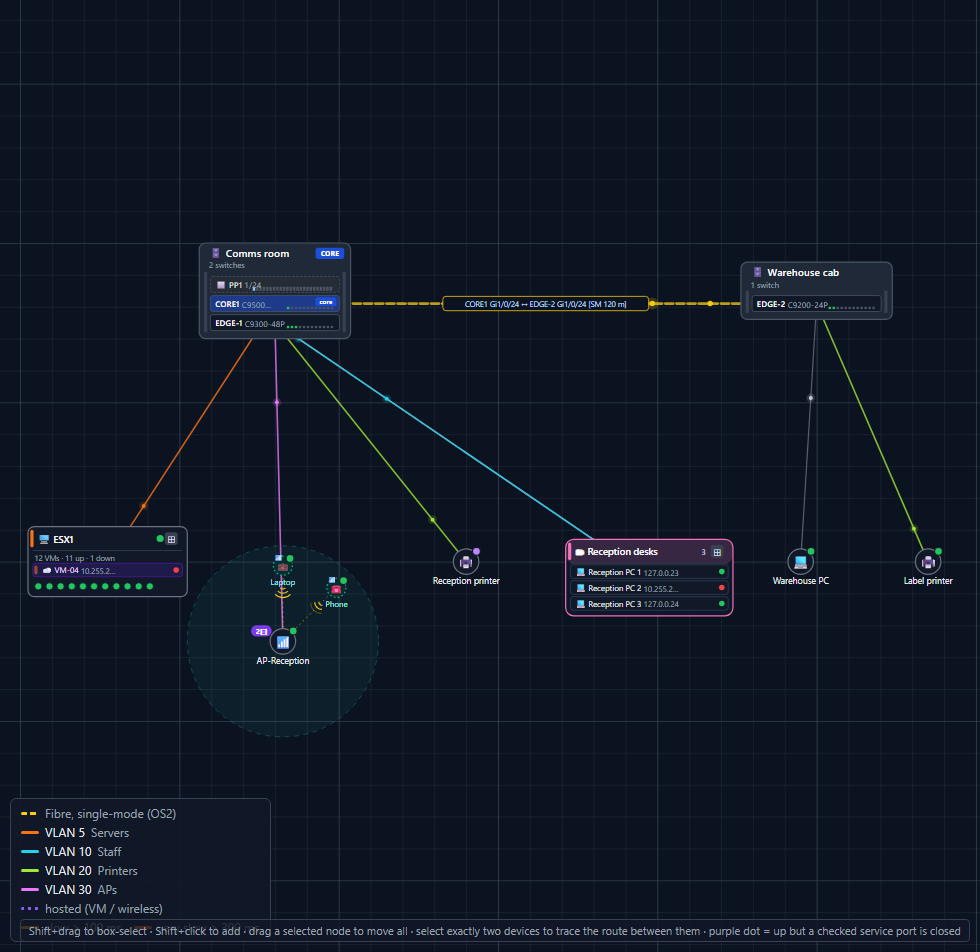Image resolution: width=980 pixels, height=952 pixels.
Task: Click the '12 VMs · 11 up · 1 down' summary
Action: tap(74, 558)
